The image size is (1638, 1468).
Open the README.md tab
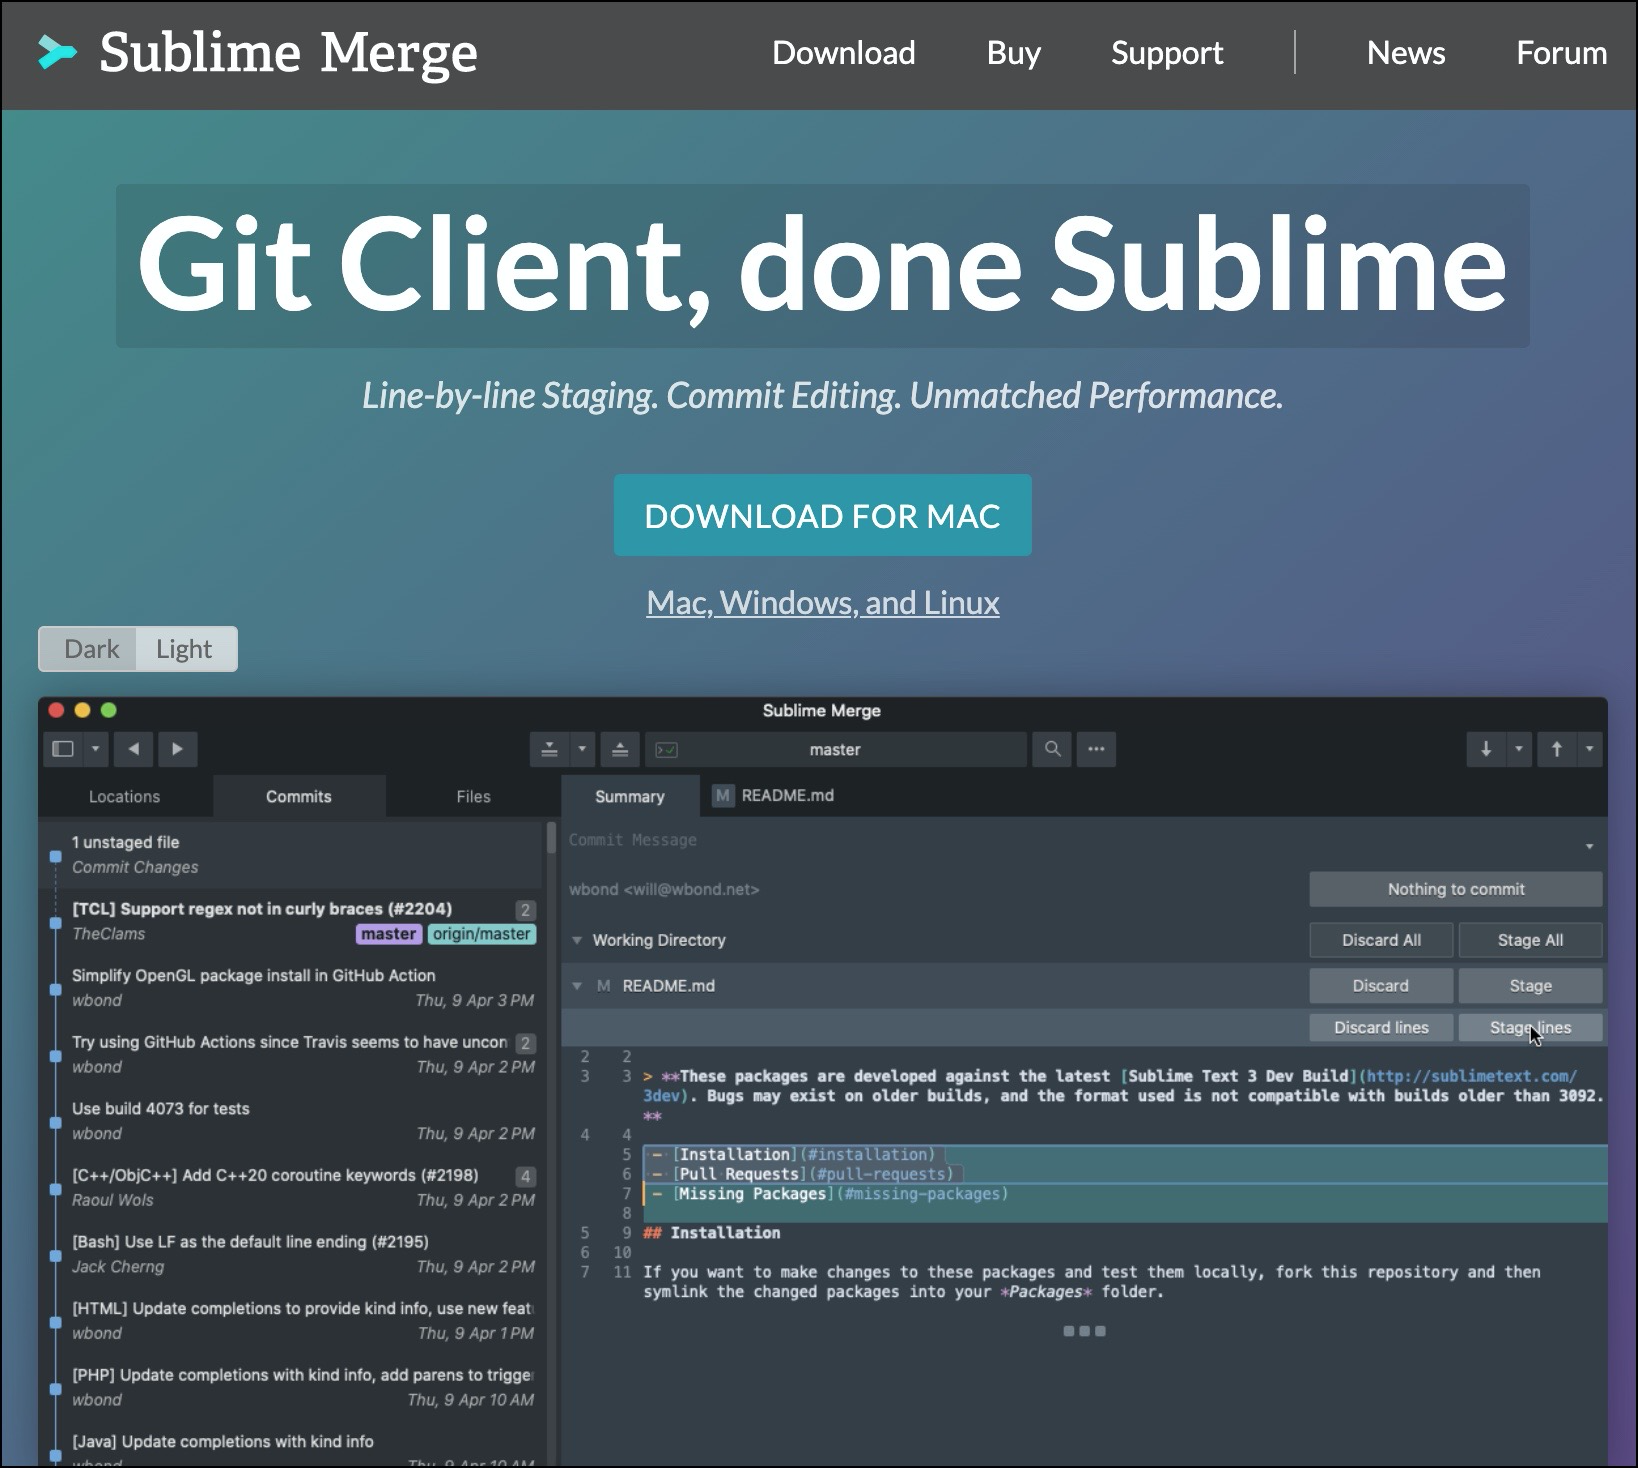[x=773, y=796]
